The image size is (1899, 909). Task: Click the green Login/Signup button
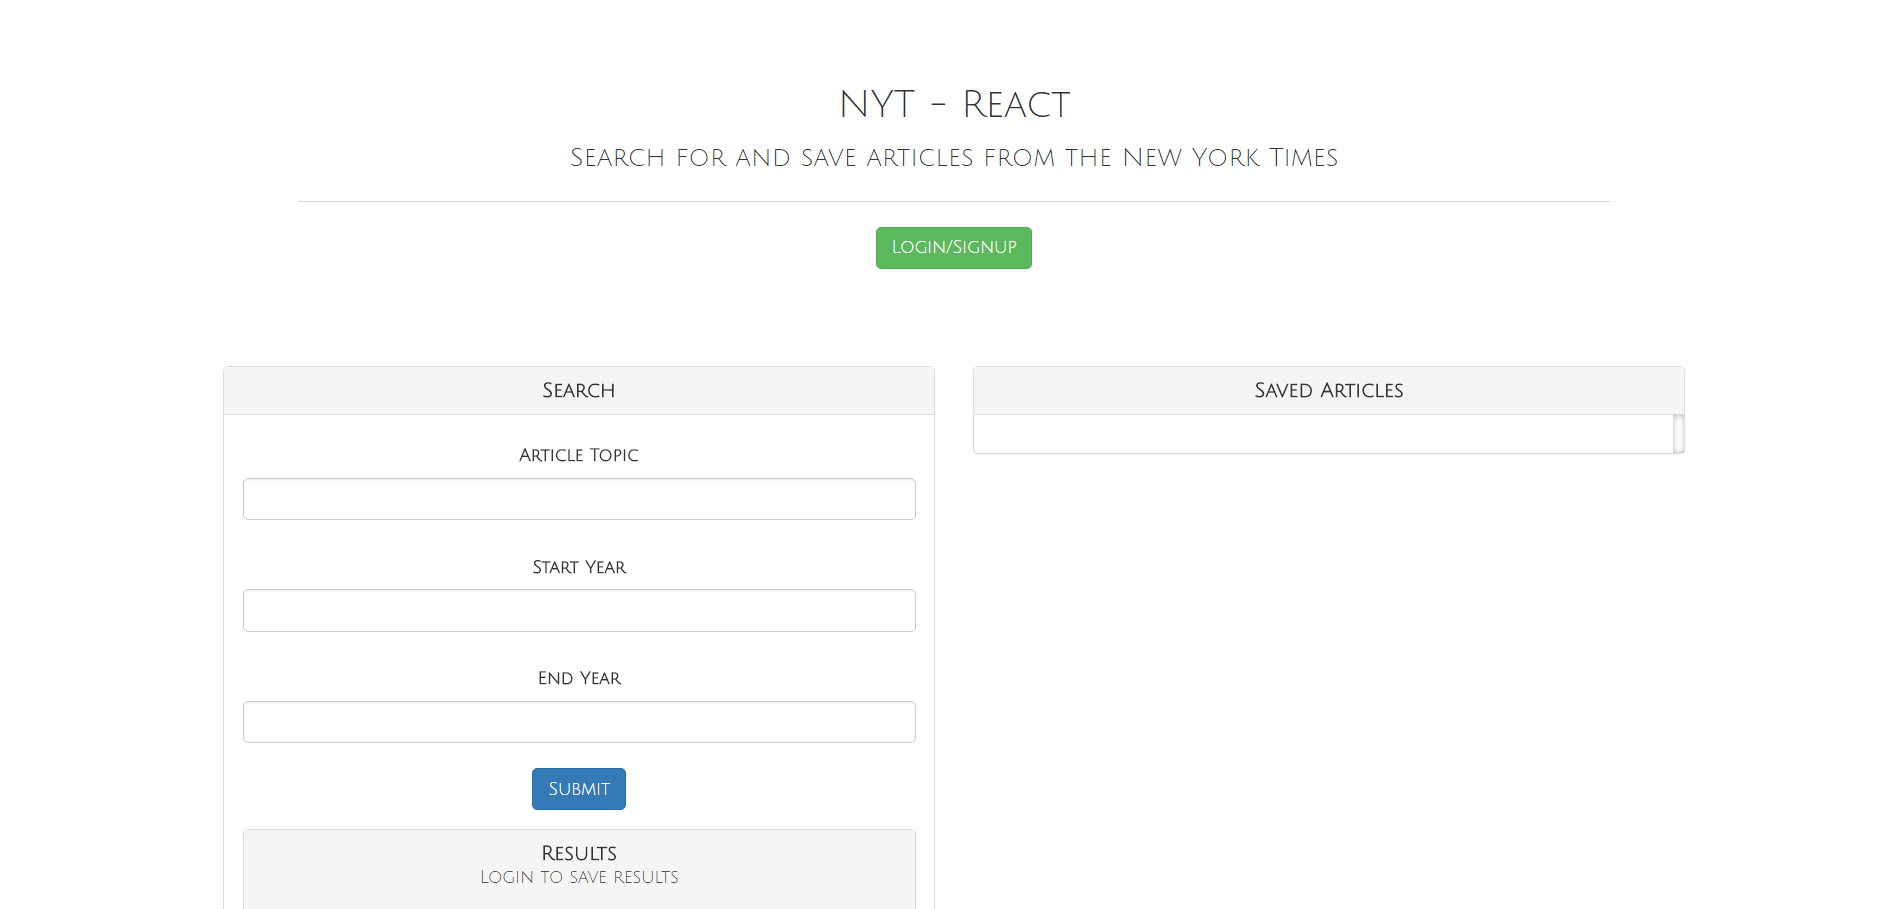click(953, 248)
